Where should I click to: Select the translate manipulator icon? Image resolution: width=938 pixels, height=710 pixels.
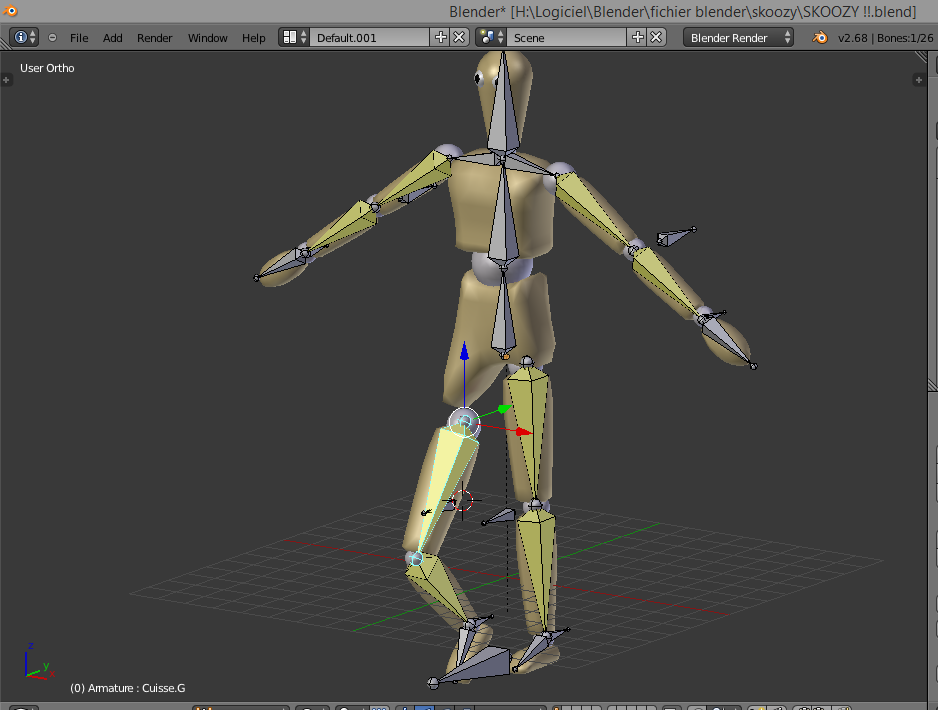click(x=424, y=707)
